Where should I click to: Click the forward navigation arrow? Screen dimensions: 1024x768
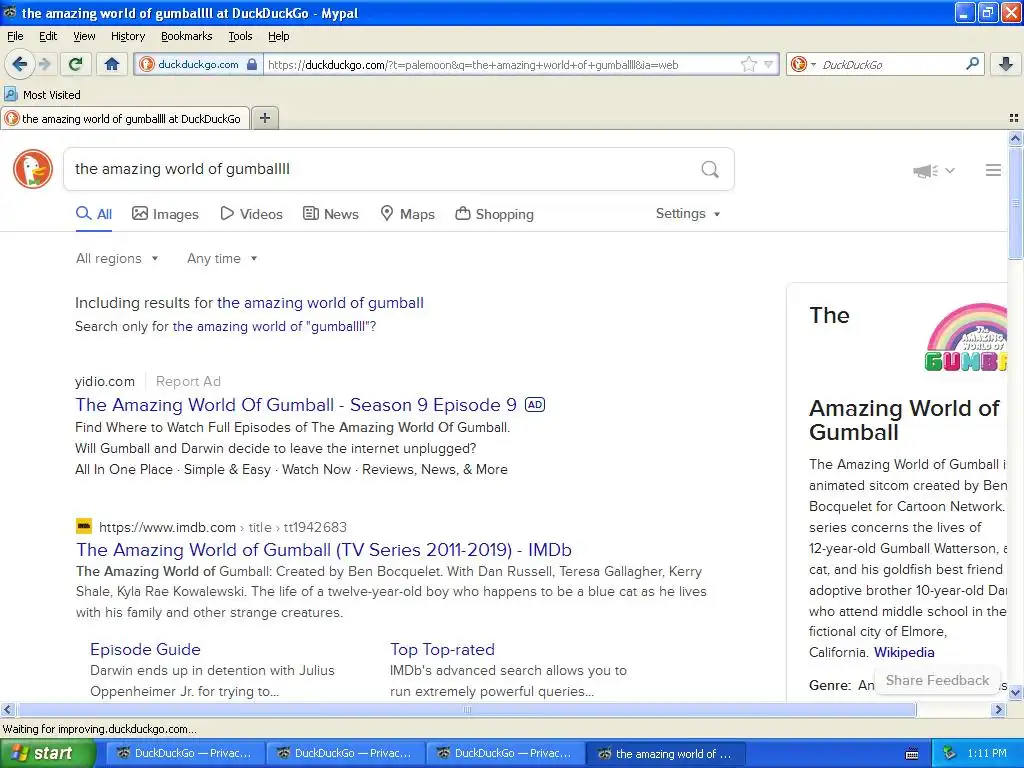[x=44, y=64]
